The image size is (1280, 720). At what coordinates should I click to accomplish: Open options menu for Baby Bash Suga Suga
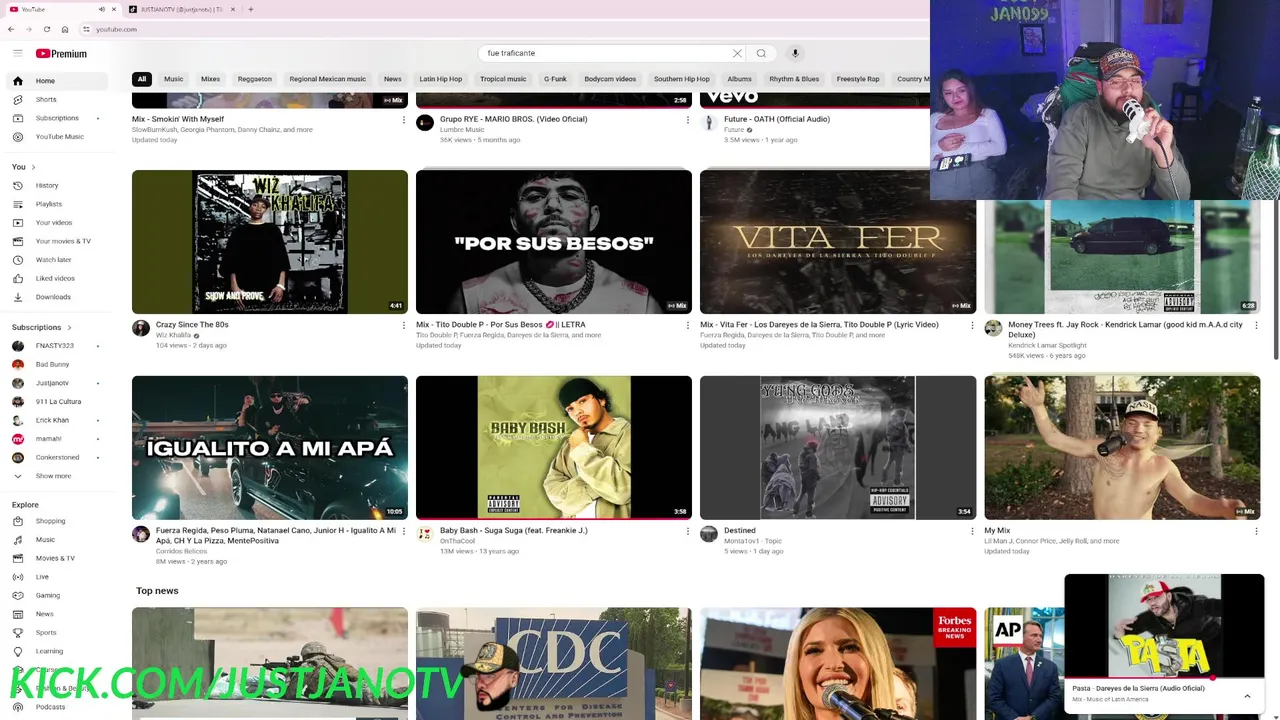pyautogui.click(x=688, y=531)
